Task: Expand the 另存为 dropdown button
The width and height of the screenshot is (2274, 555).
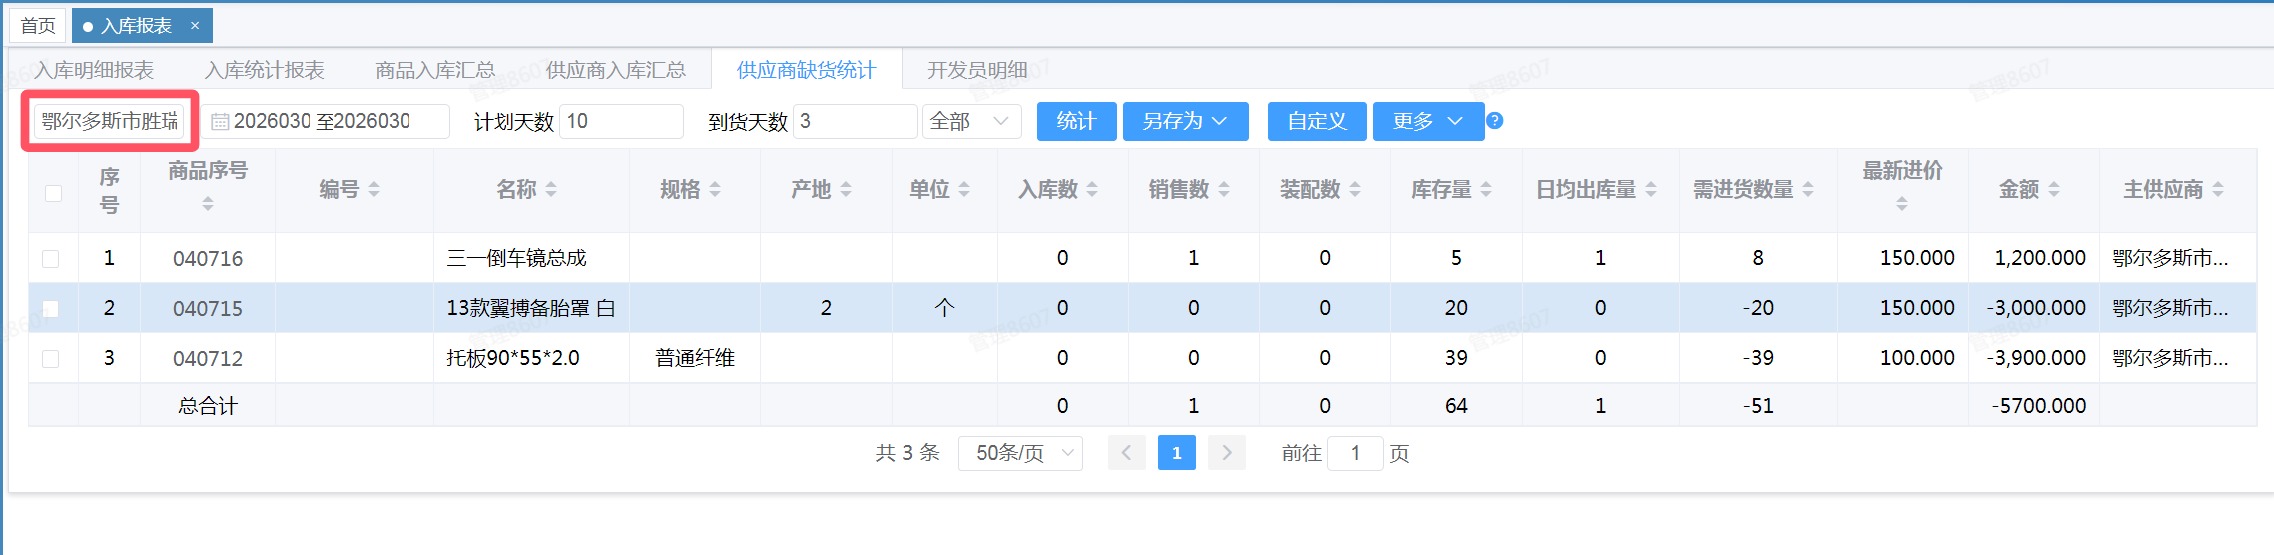Action: point(1185,121)
